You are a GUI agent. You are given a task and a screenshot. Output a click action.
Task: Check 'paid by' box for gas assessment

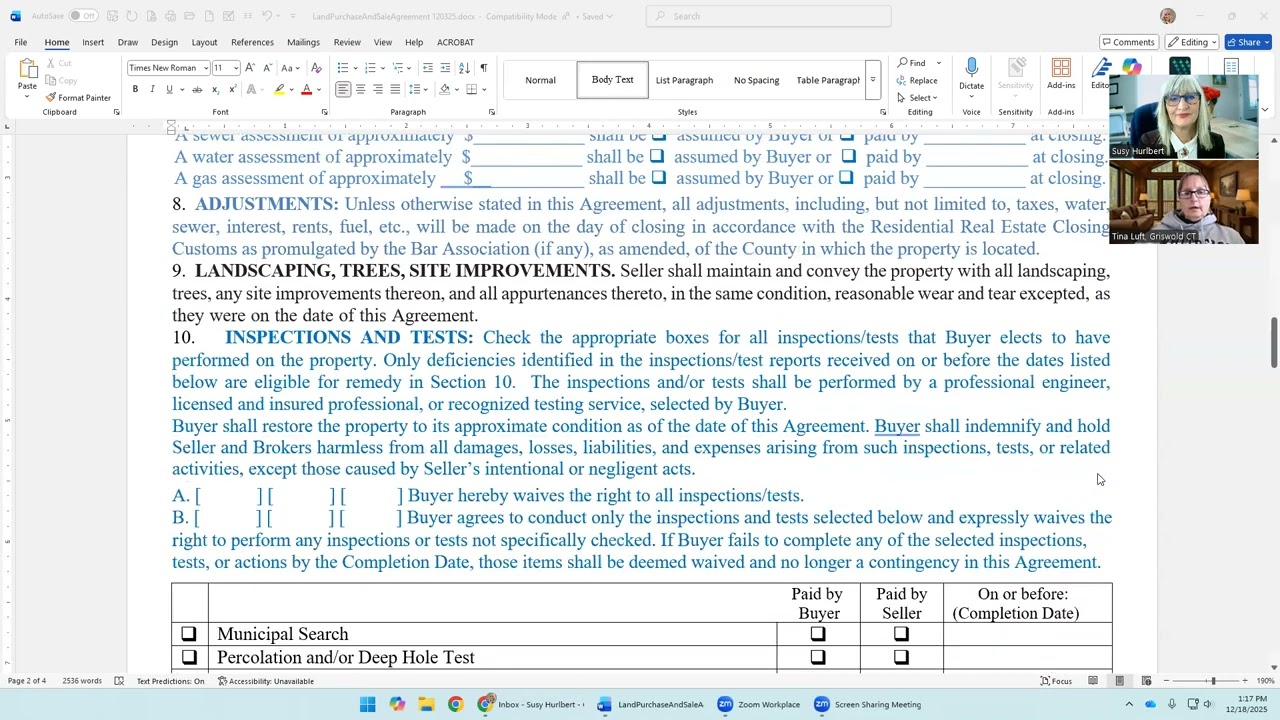pyautogui.click(x=846, y=178)
